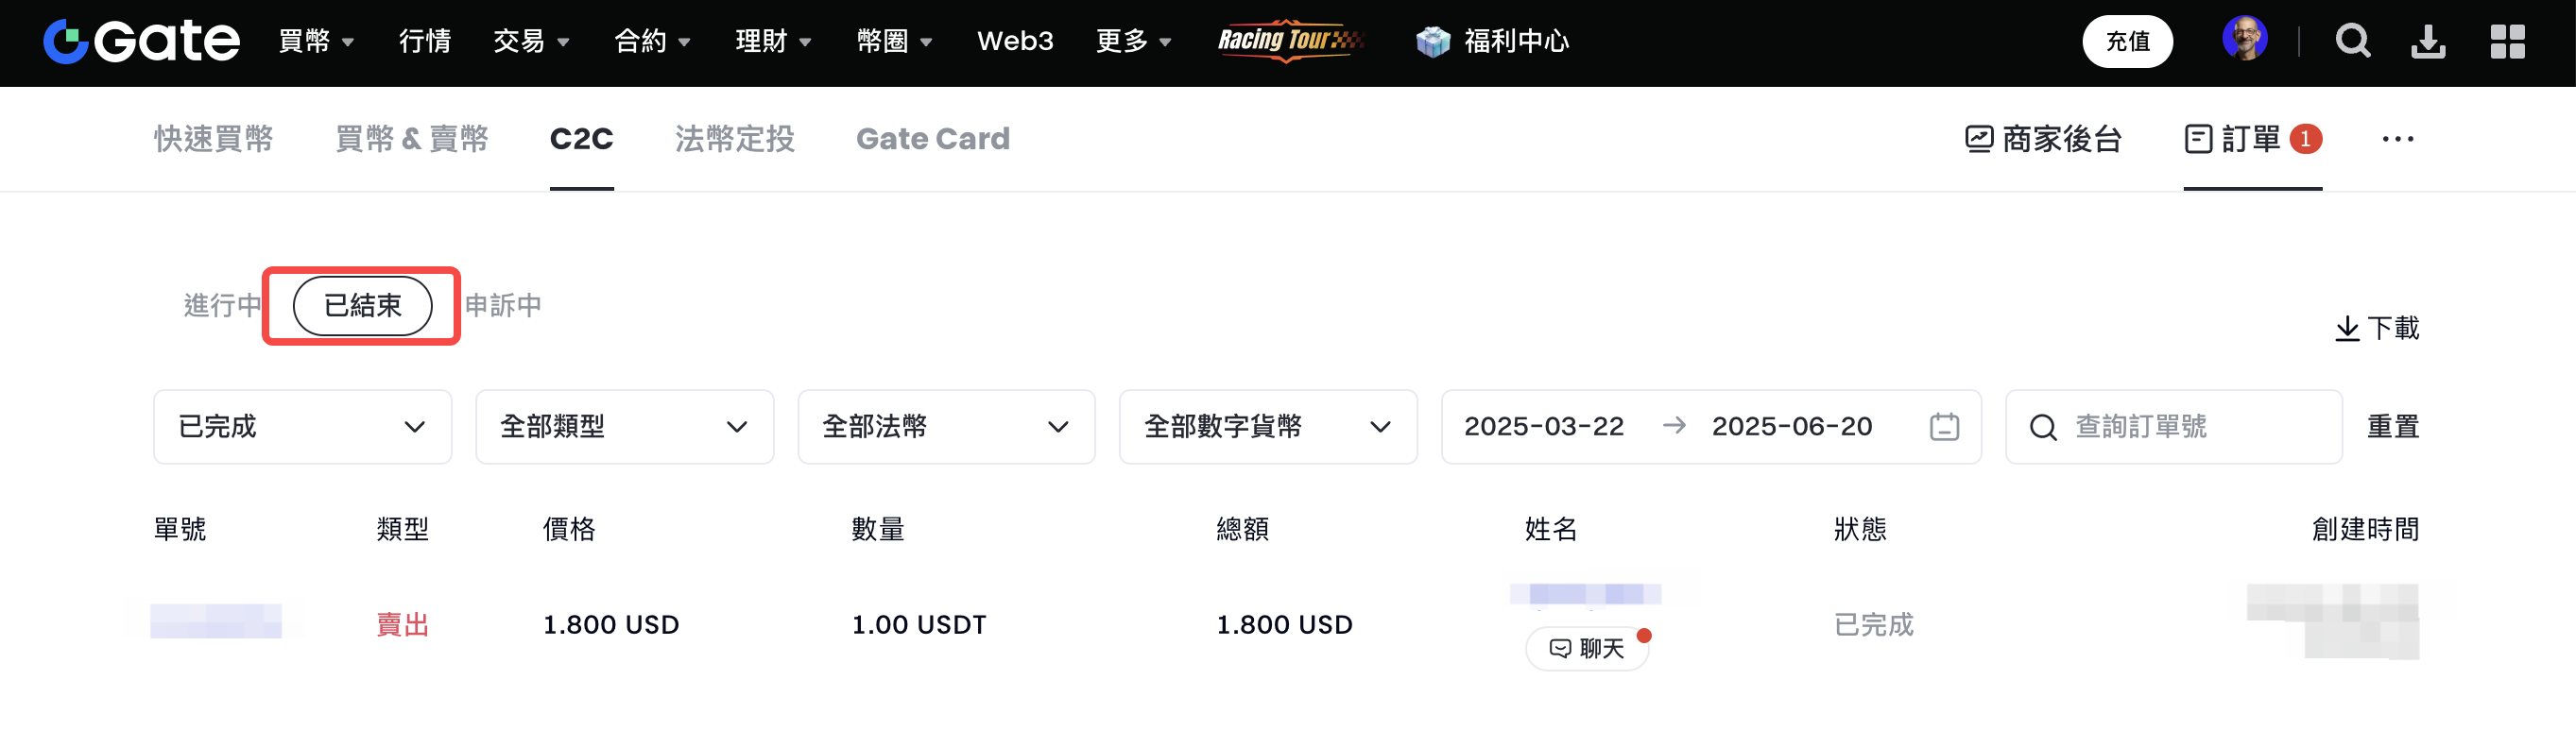Expand the 全部類型 dropdown
The image size is (2576, 731).
tap(624, 427)
